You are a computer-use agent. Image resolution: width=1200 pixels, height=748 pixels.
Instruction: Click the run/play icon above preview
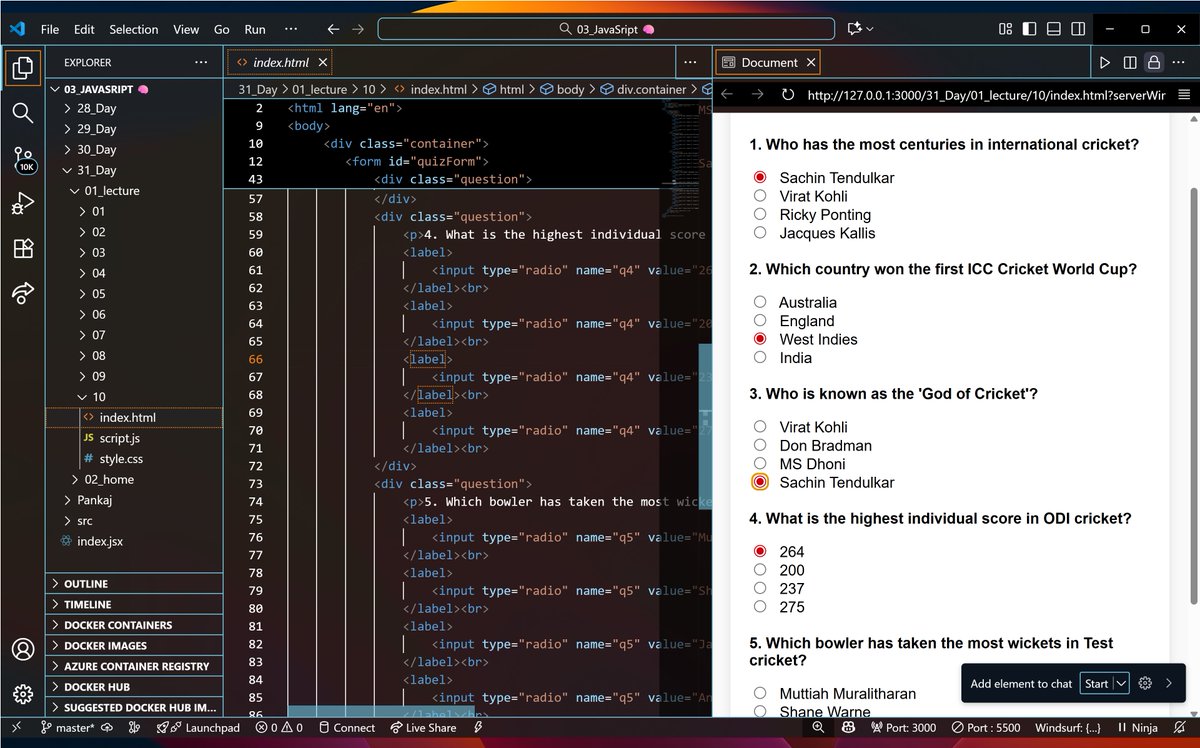pos(1105,62)
